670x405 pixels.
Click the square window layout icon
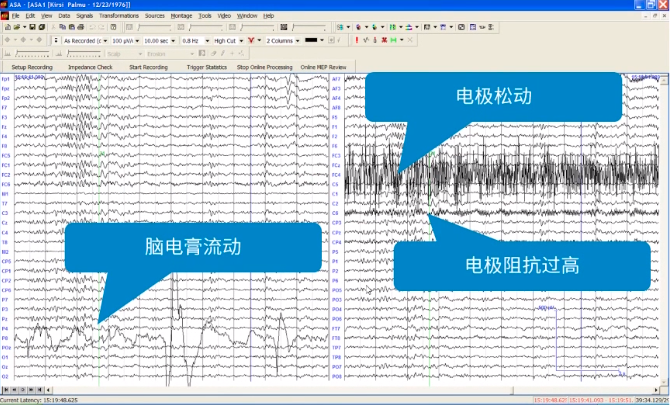point(461,27)
